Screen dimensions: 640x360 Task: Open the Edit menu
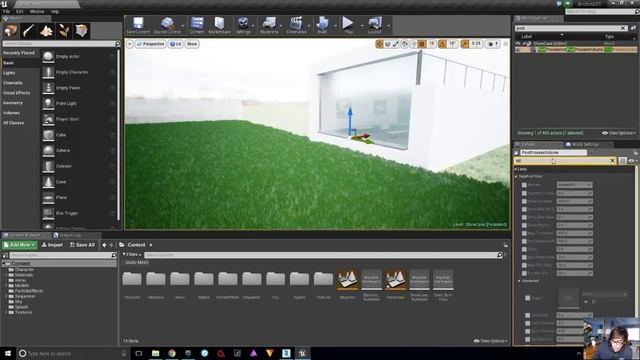[x=19, y=11]
